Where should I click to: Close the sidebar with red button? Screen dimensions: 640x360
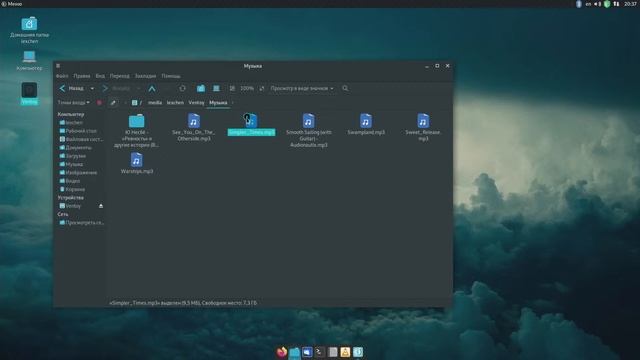point(99,102)
